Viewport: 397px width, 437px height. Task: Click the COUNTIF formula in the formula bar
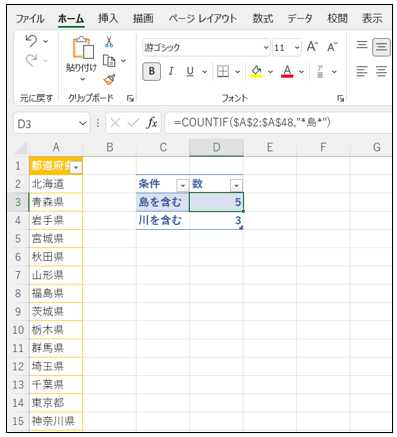[252, 123]
